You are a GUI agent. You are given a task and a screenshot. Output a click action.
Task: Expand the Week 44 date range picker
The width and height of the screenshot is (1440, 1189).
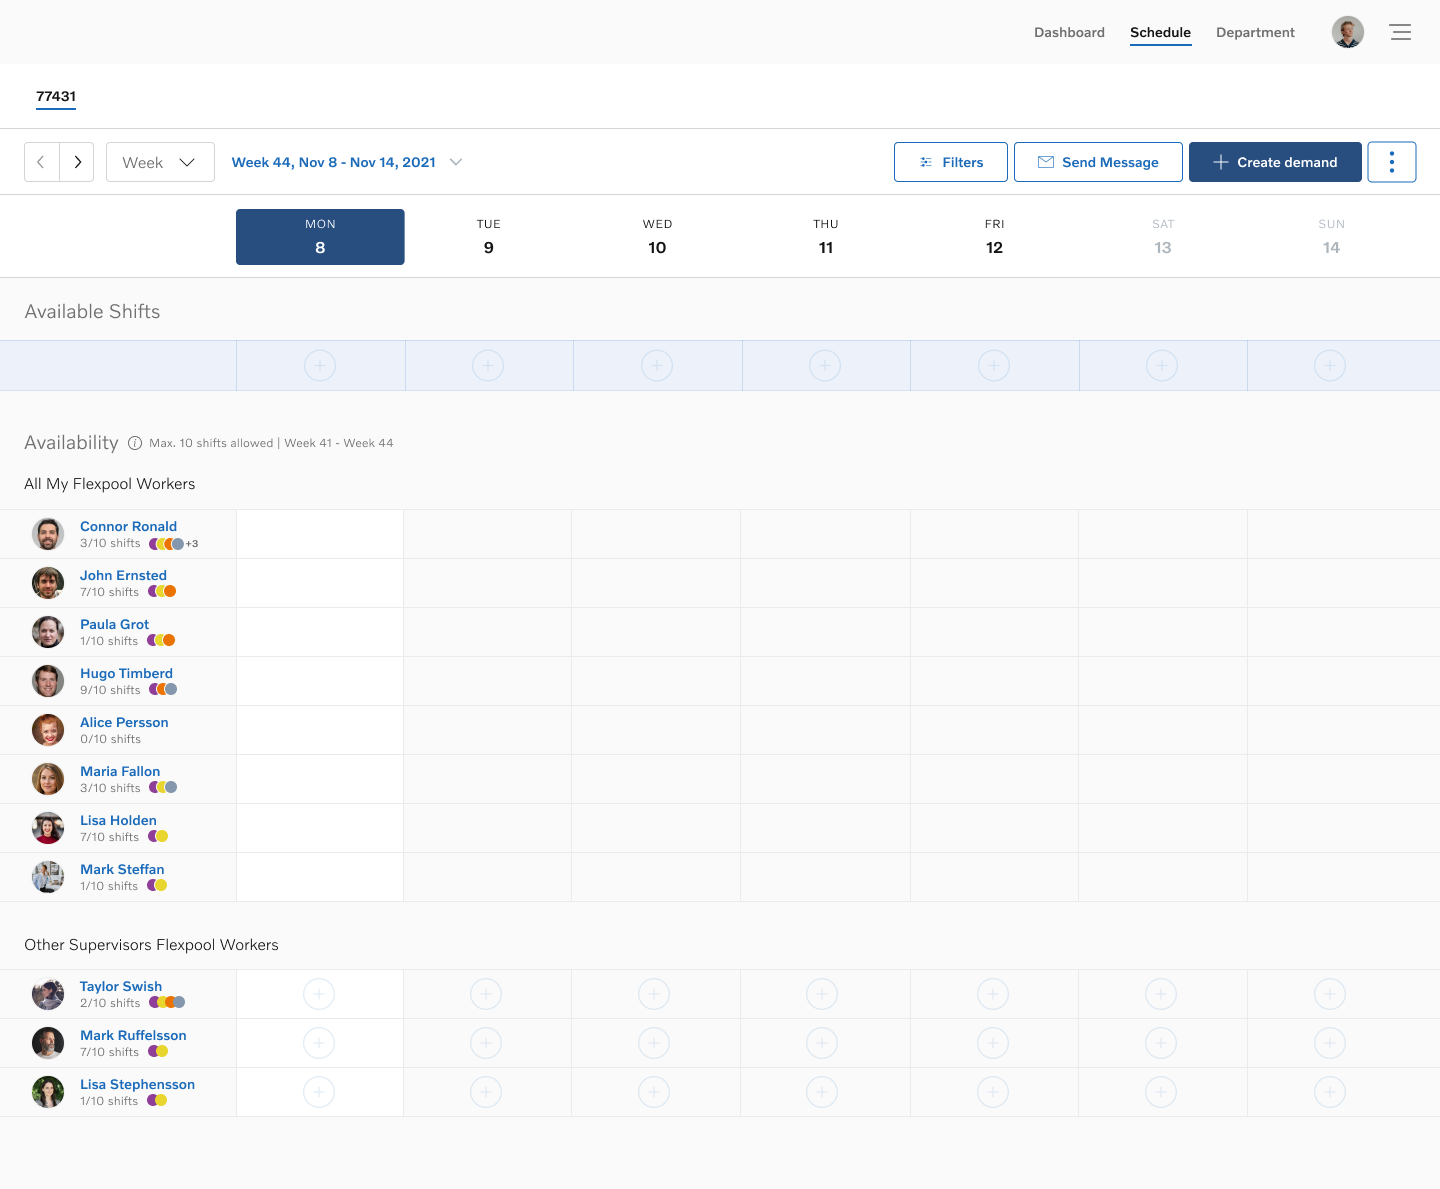click(346, 162)
